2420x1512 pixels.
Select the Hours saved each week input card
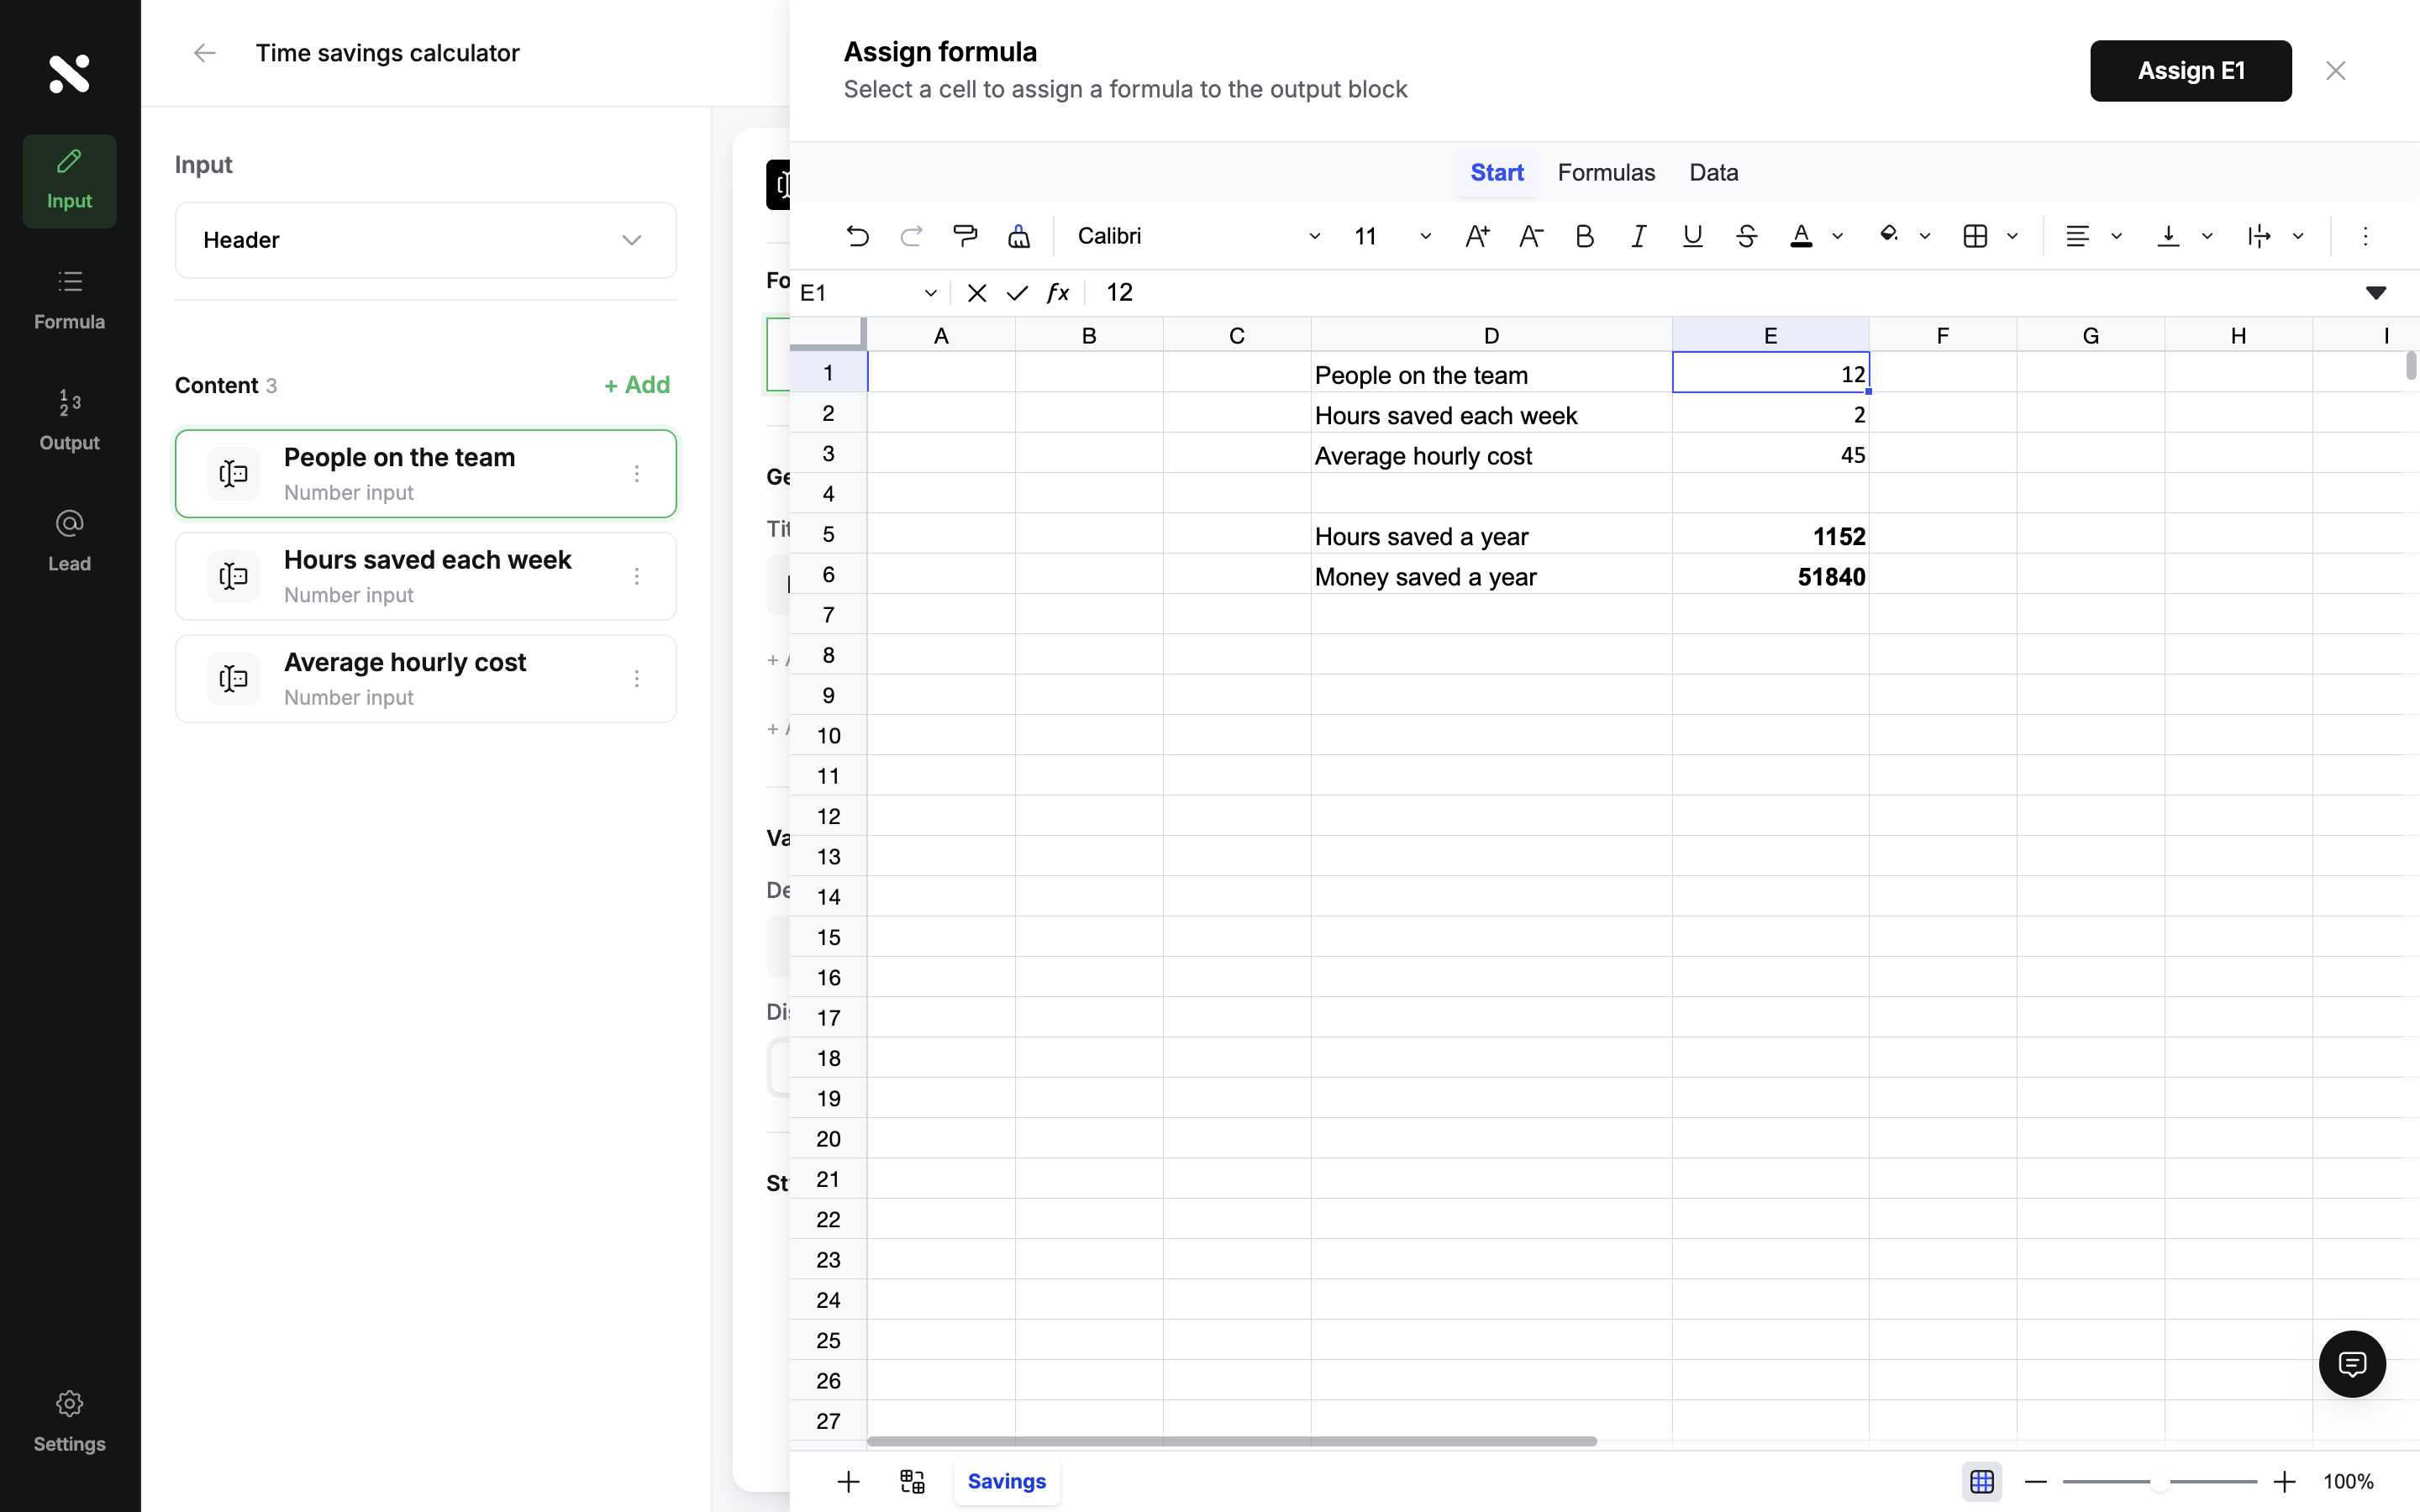point(425,576)
